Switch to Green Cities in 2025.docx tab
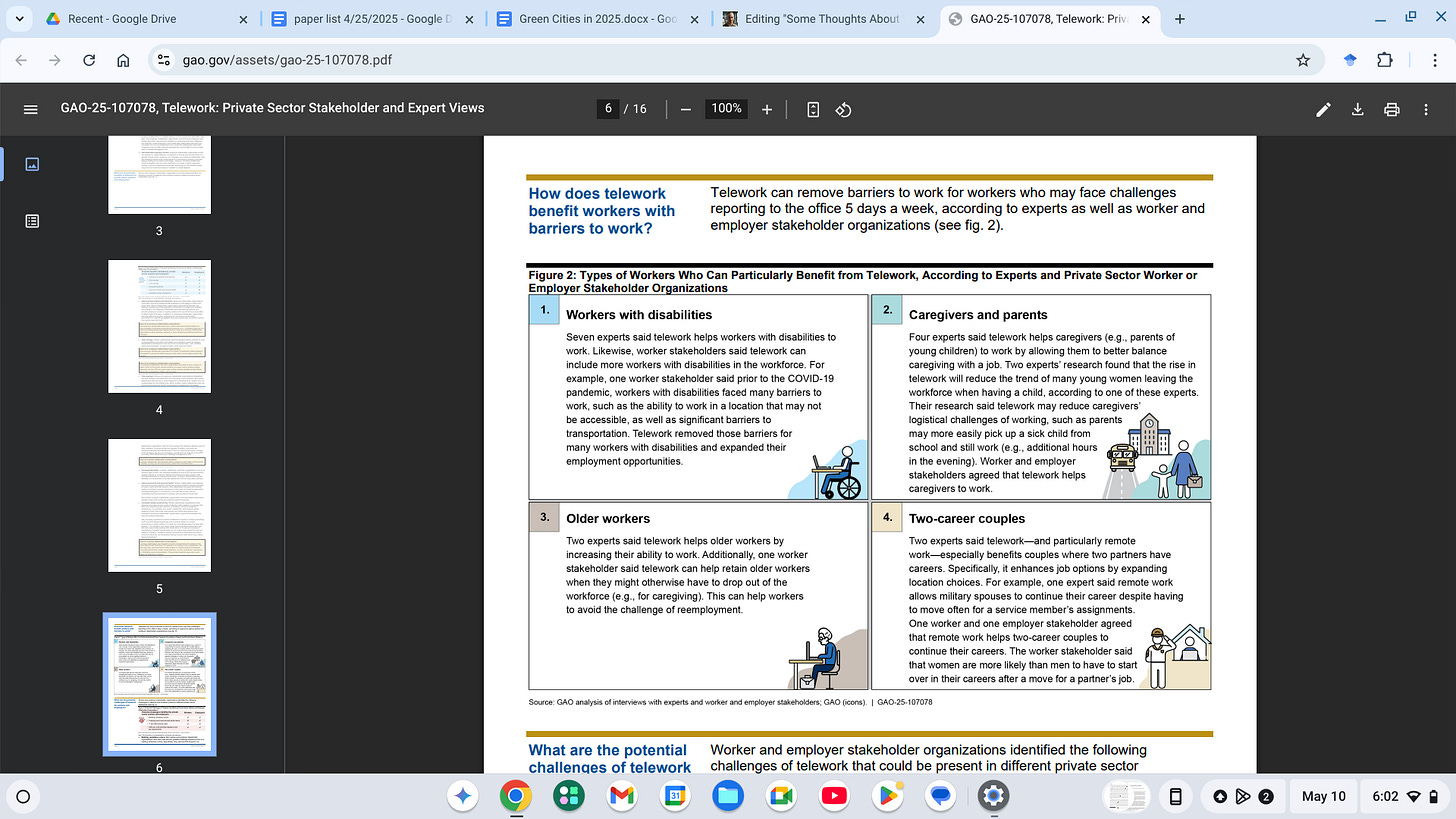The height and width of the screenshot is (819, 1456). click(x=599, y=19)
